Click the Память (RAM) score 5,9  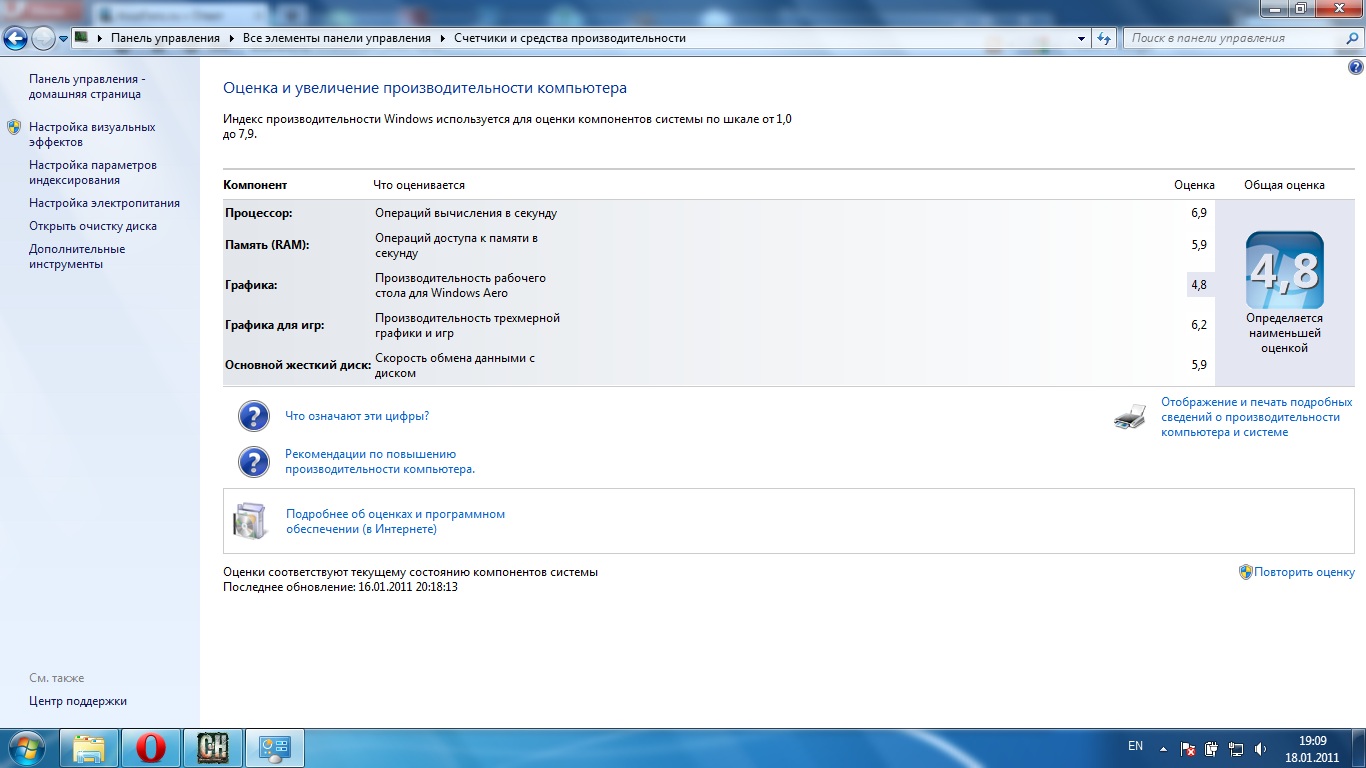(1199, 244)
